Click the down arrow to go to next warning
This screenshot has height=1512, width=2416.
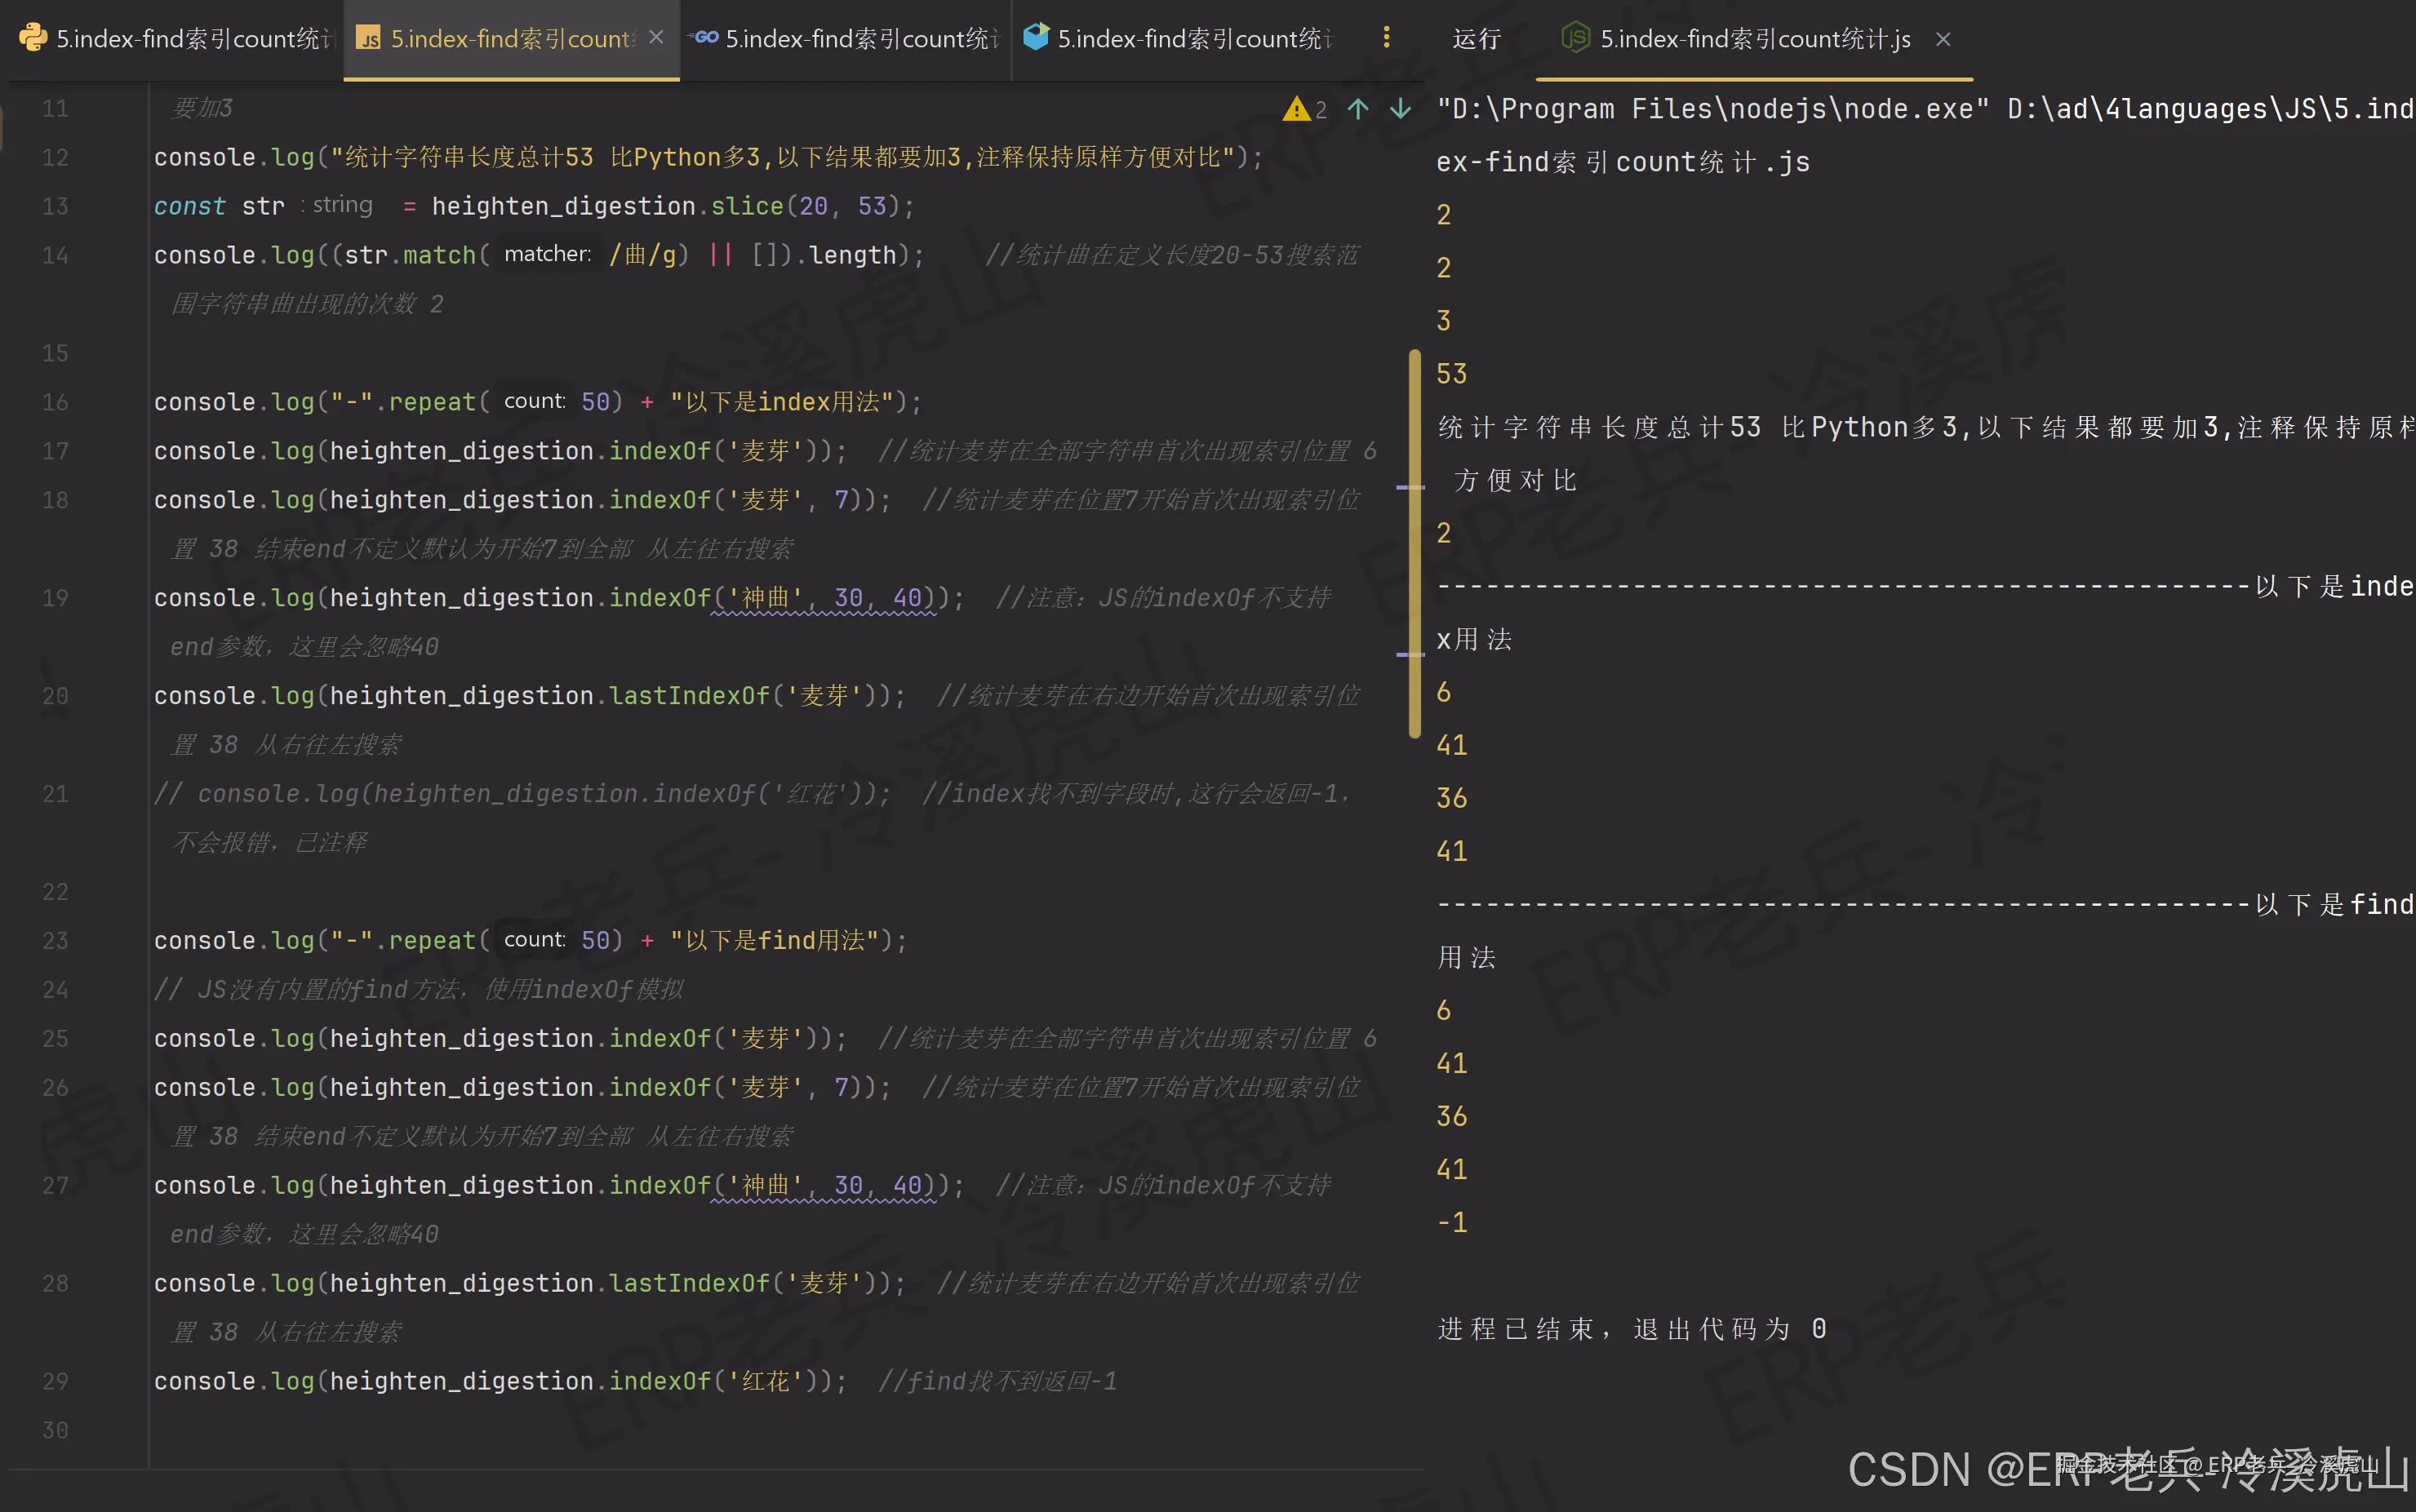[1399, 109]
